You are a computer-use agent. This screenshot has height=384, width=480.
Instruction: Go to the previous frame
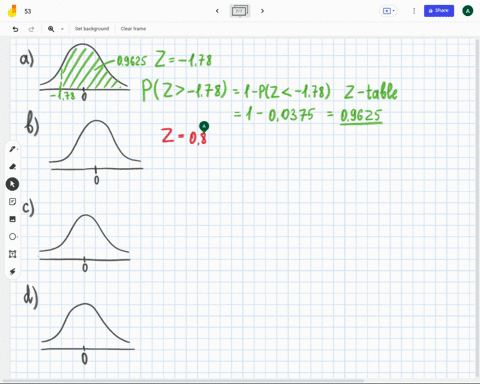(217, 11)
